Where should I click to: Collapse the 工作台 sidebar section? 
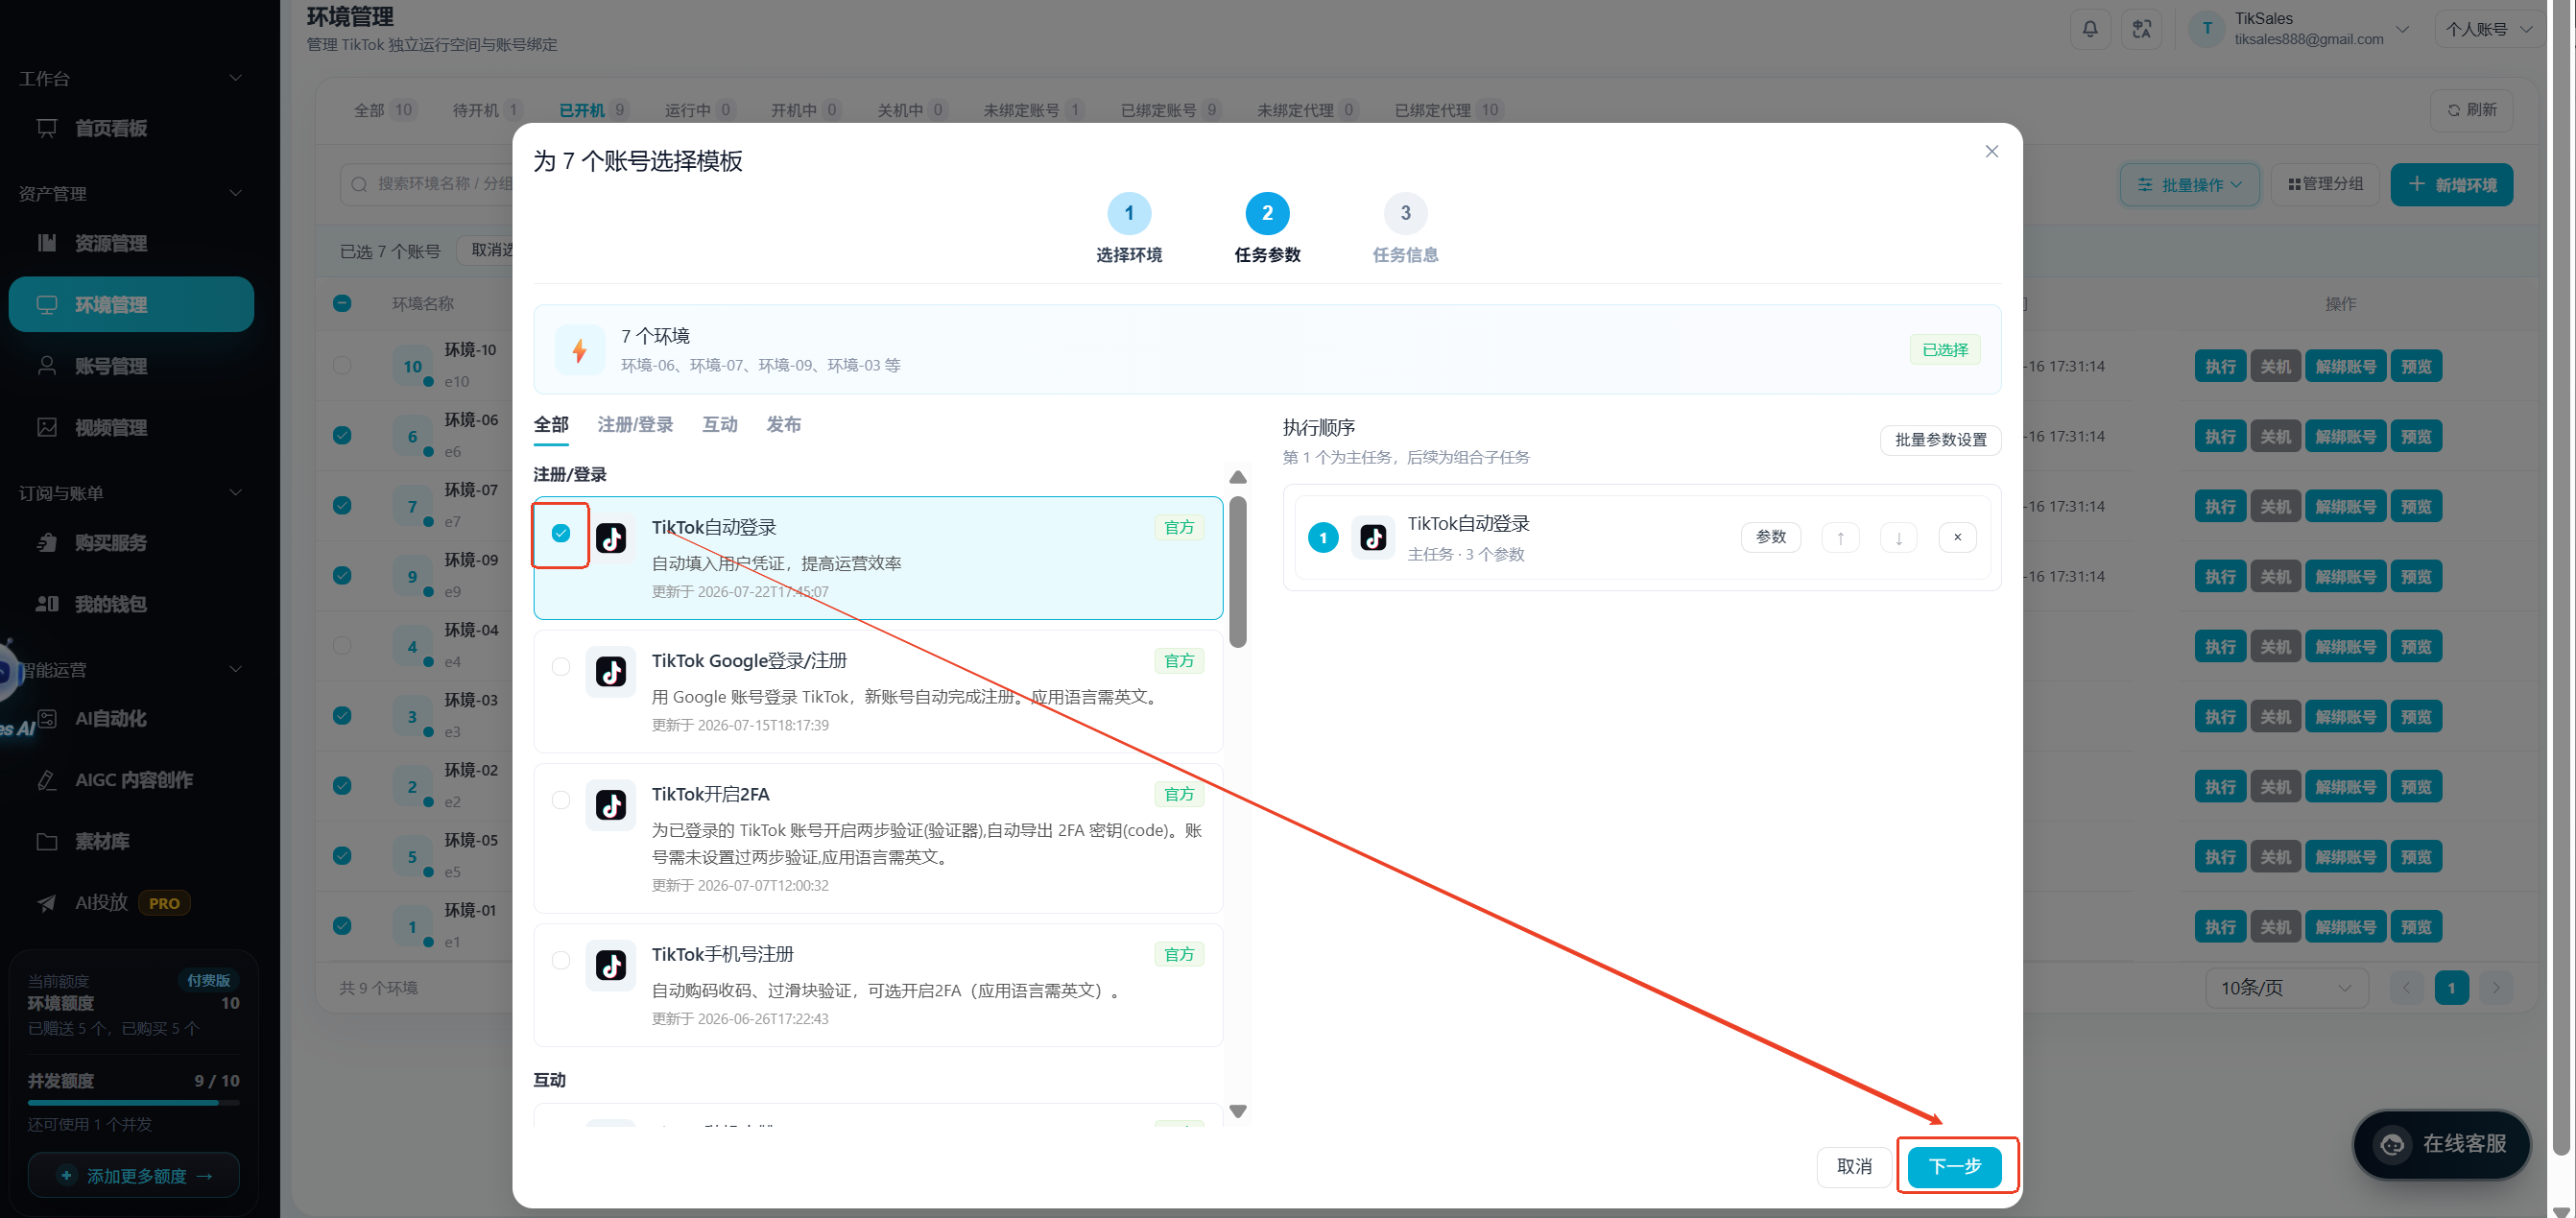click(236, 78)
